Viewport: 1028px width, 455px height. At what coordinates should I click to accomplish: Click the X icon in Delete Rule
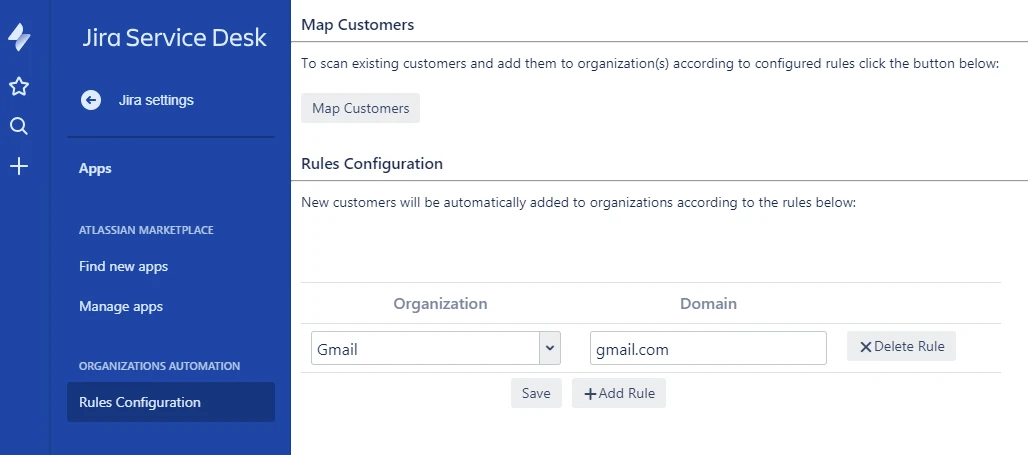(865, 347)
